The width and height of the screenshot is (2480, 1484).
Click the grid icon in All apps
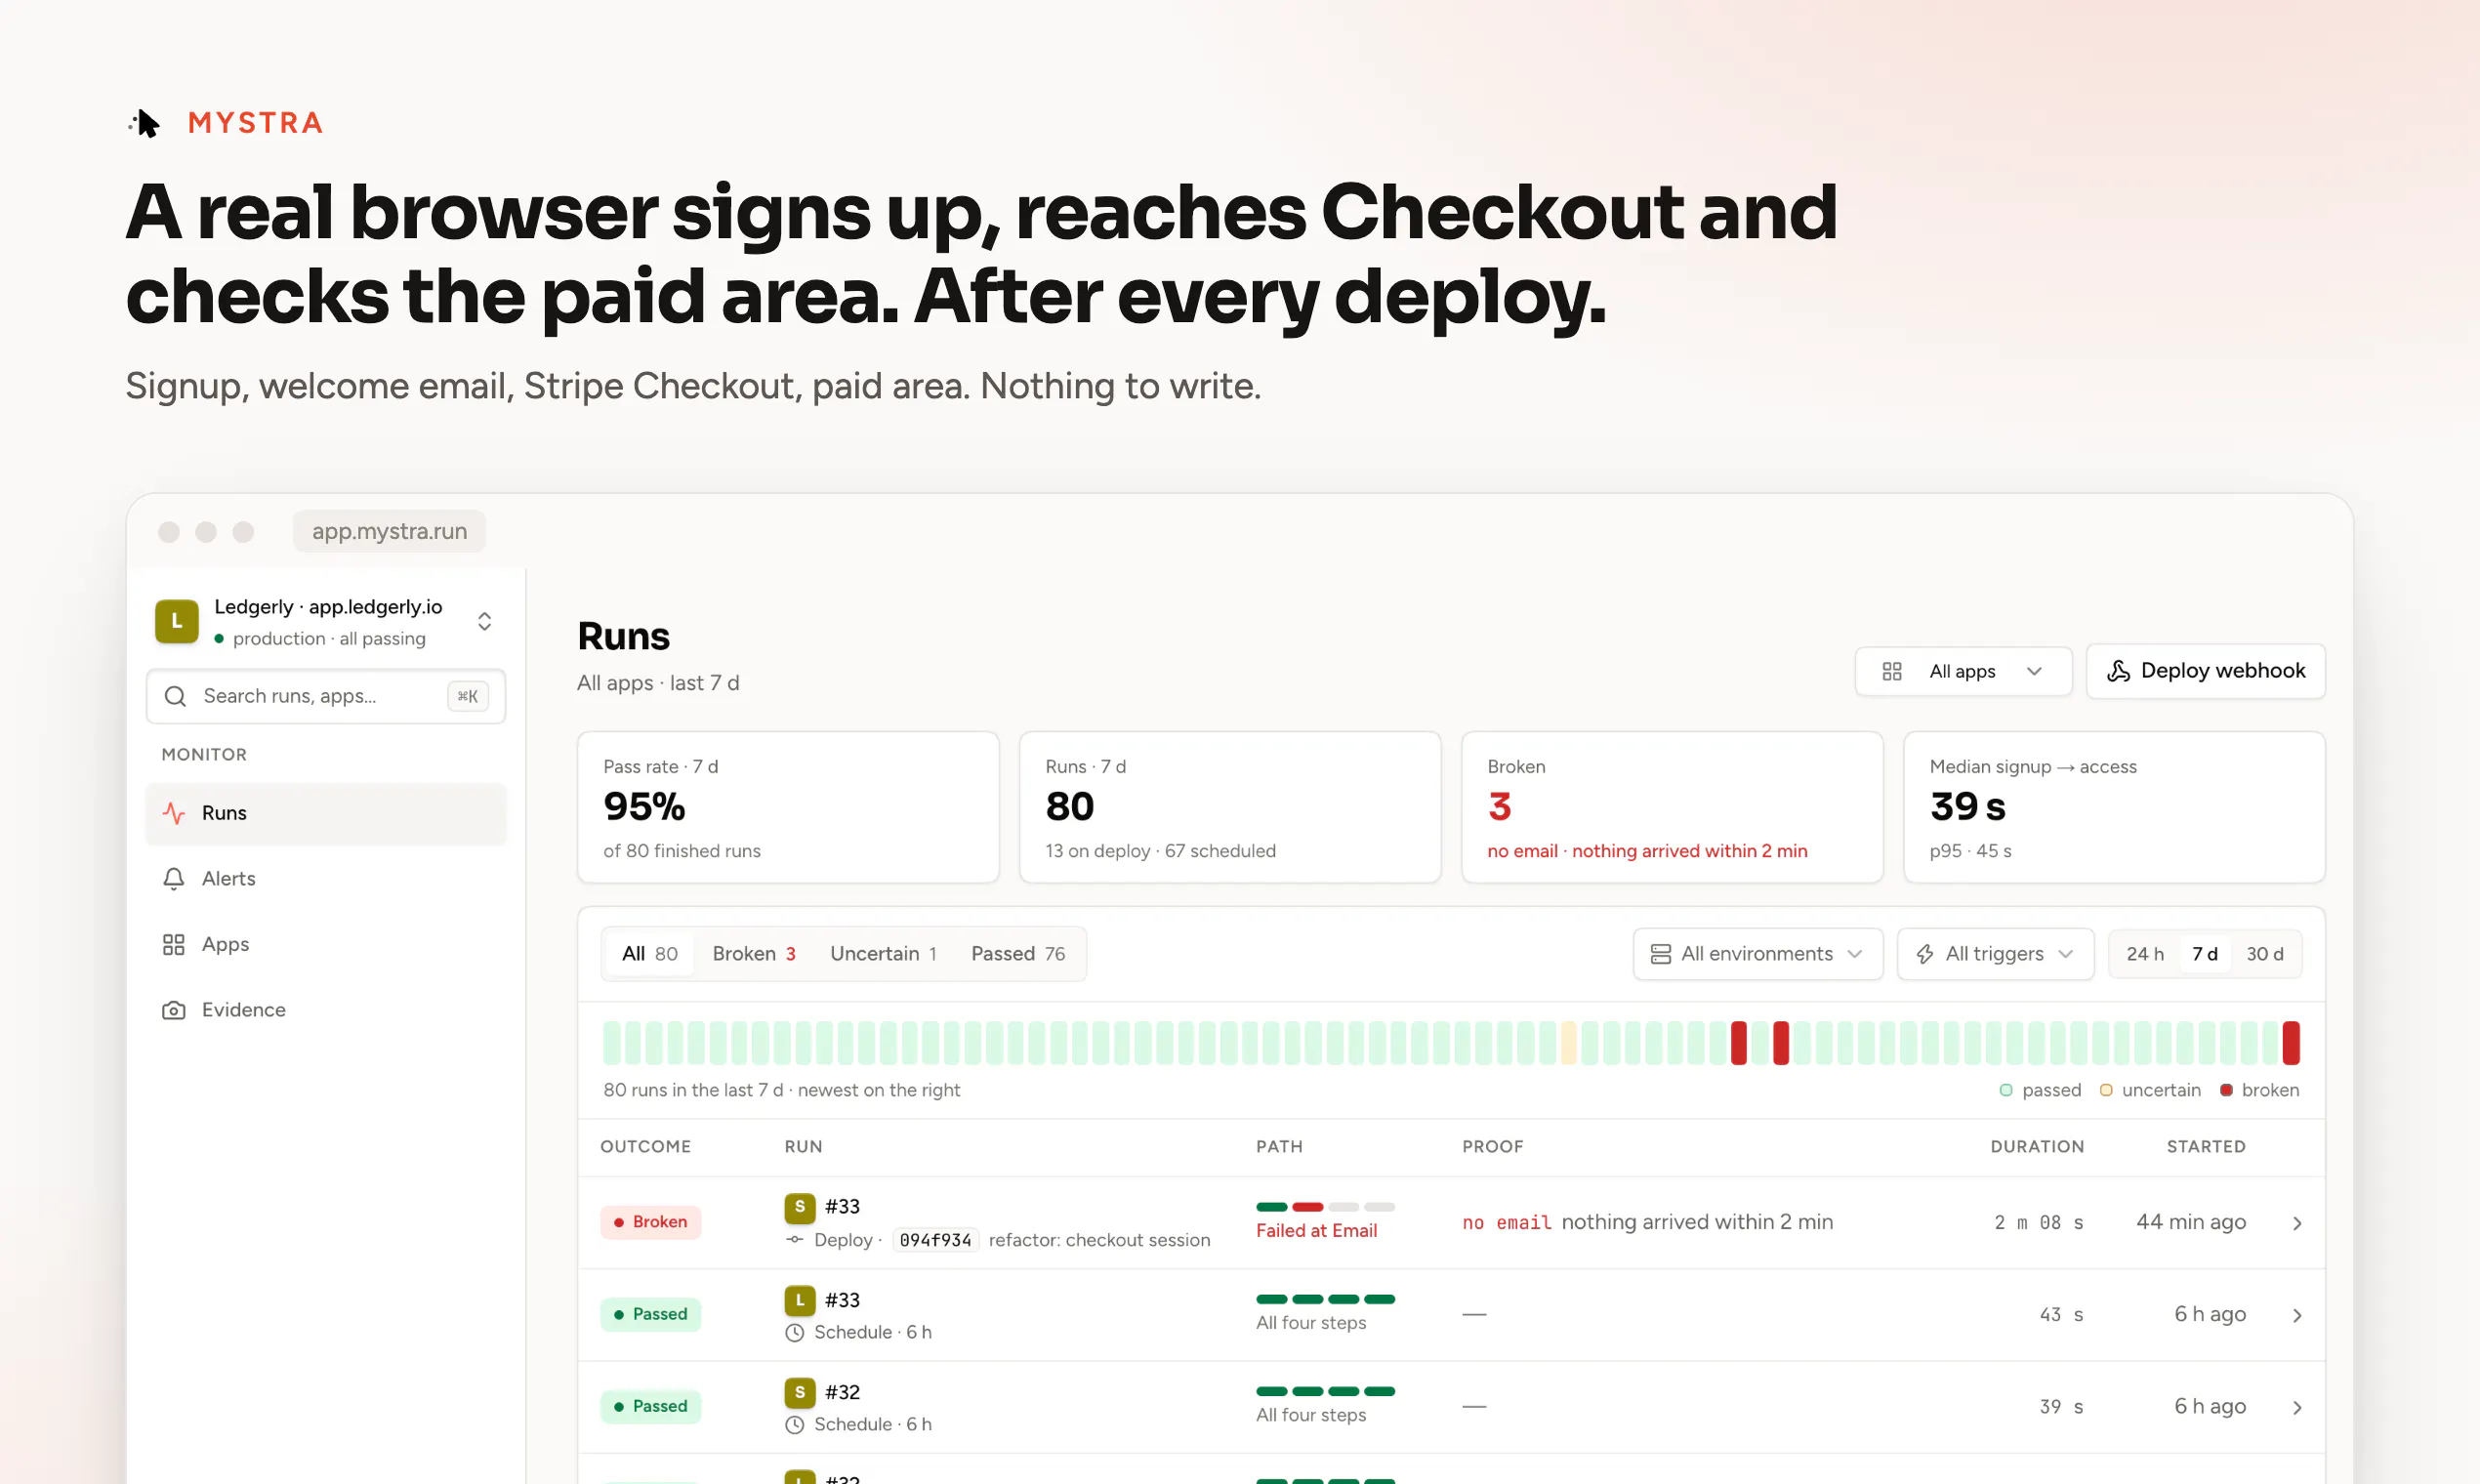pyautogui.click(x=1892, y=671)
